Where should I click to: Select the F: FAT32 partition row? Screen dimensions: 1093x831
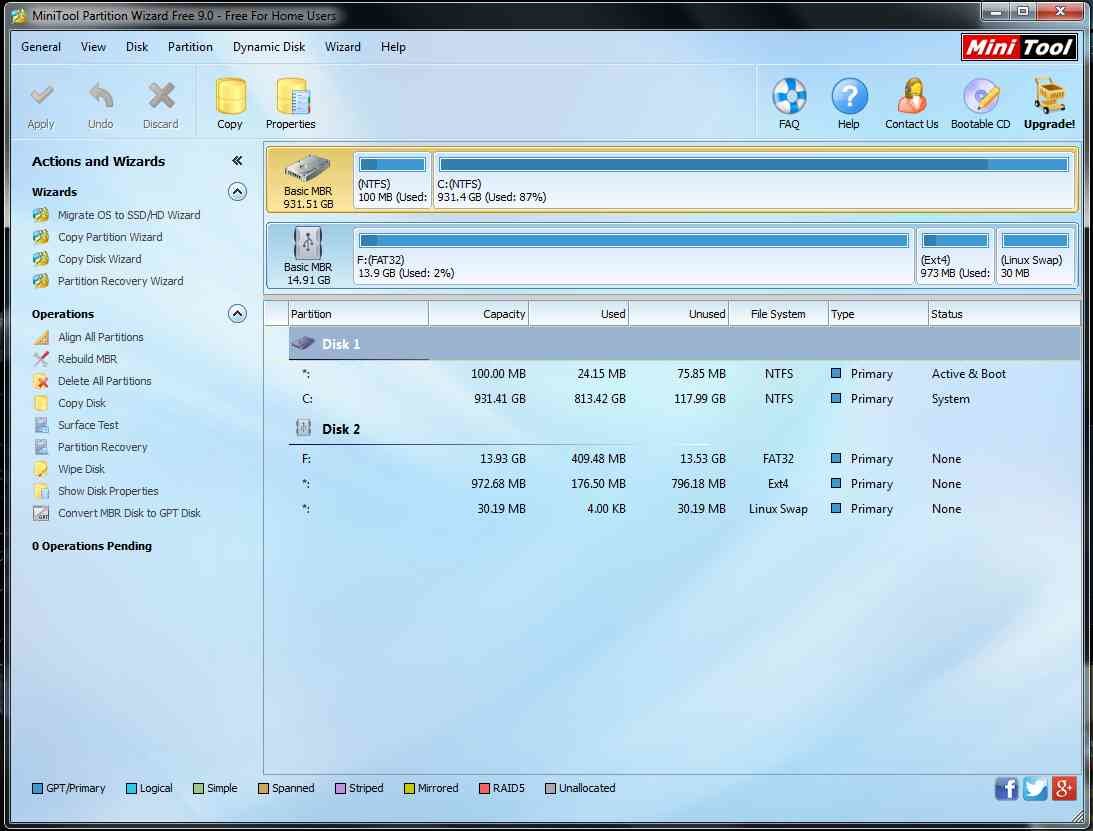coord(684,459)
